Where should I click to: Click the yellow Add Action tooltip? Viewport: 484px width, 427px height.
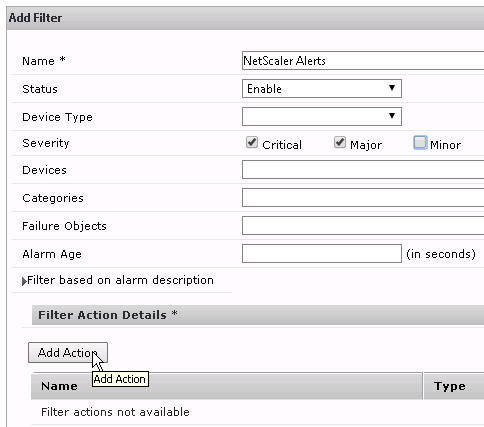[x=120, y=379]
